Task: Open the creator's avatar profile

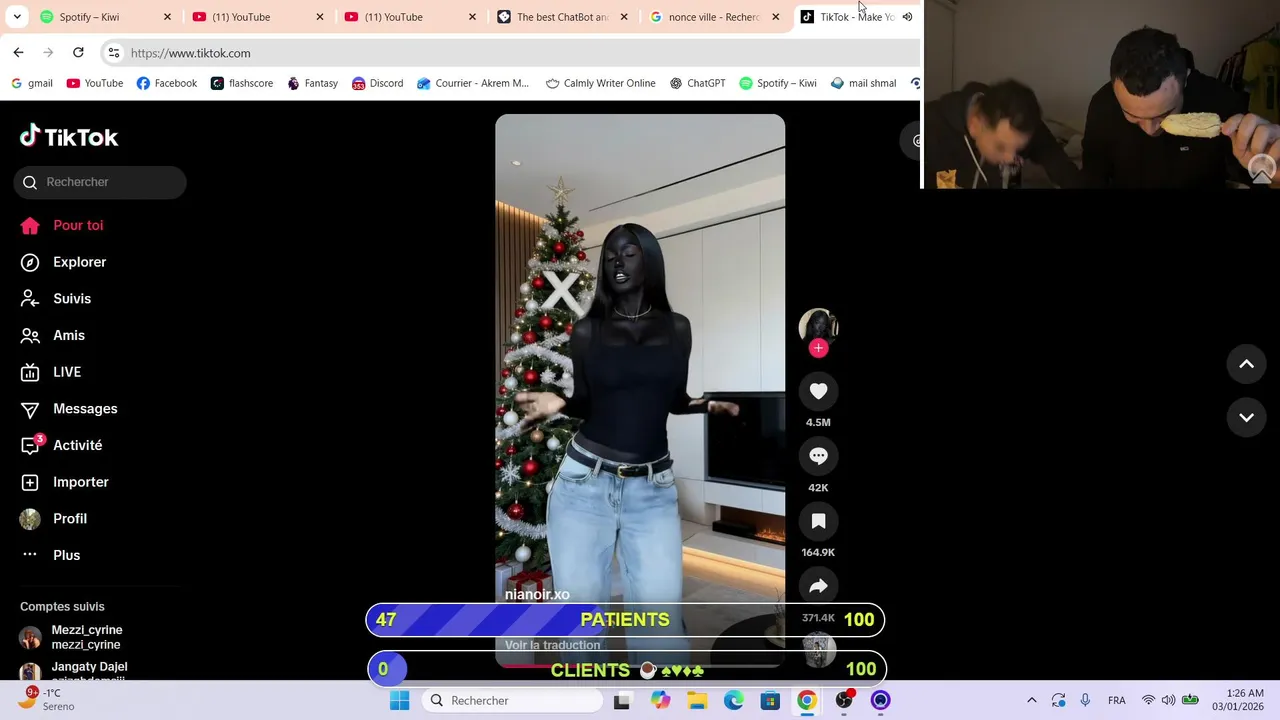Action: click(818, 326)
